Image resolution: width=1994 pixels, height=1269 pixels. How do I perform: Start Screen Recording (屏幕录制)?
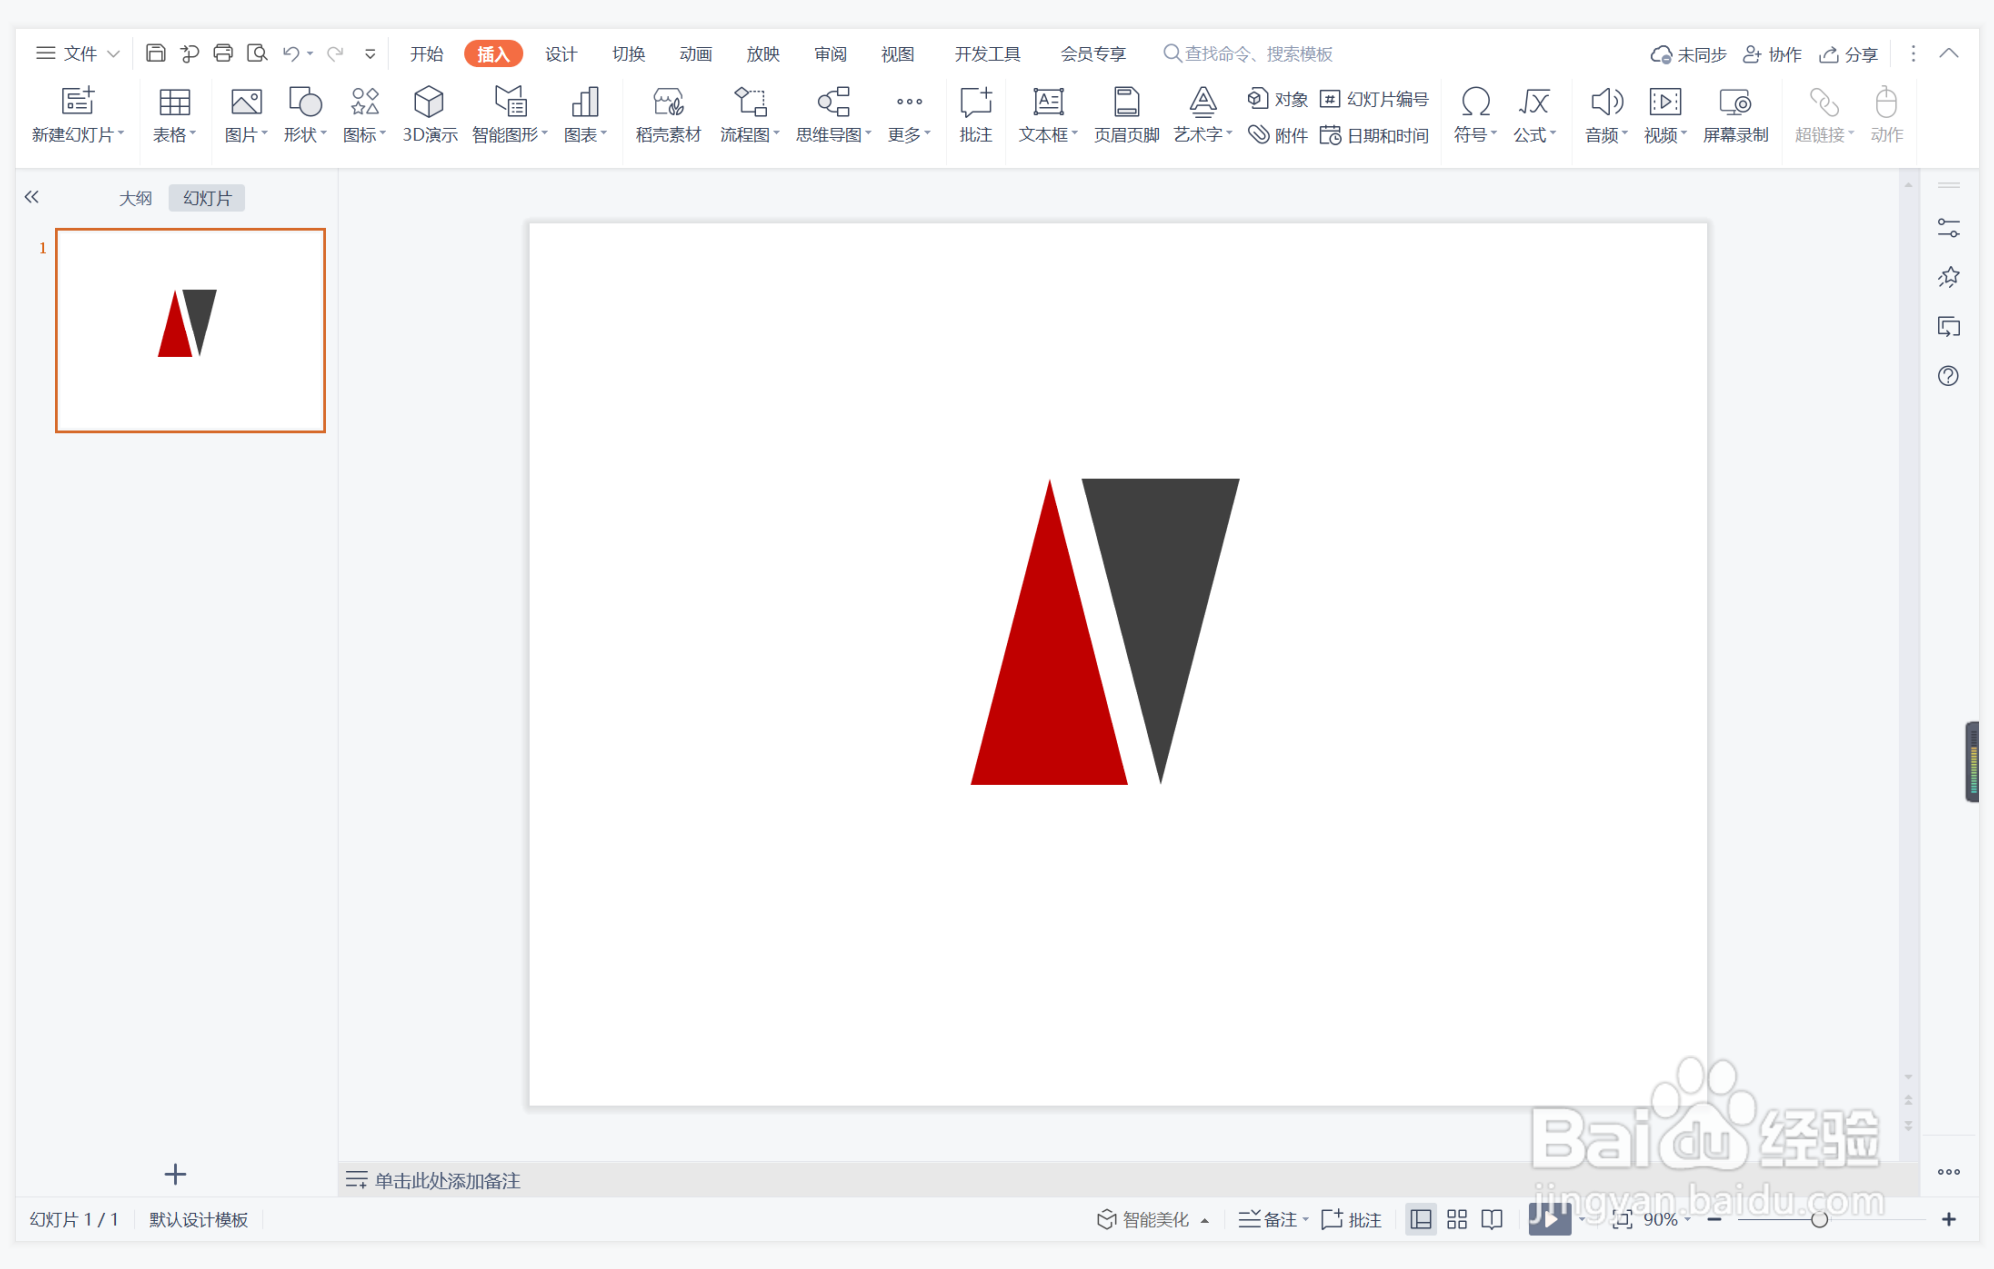pos(1735,114)
